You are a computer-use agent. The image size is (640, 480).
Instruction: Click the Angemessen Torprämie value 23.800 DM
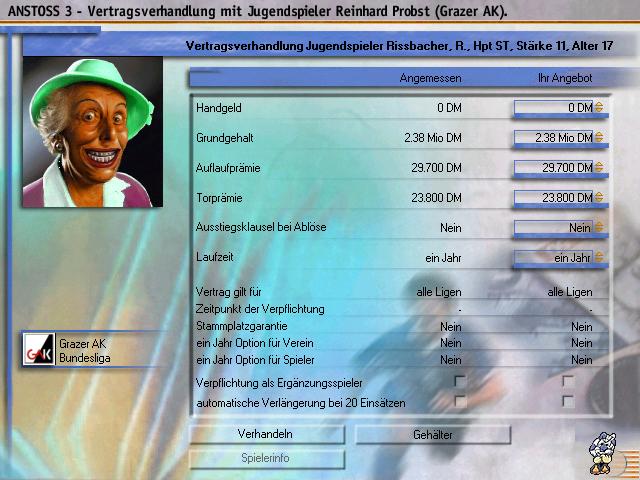[436, 198]
